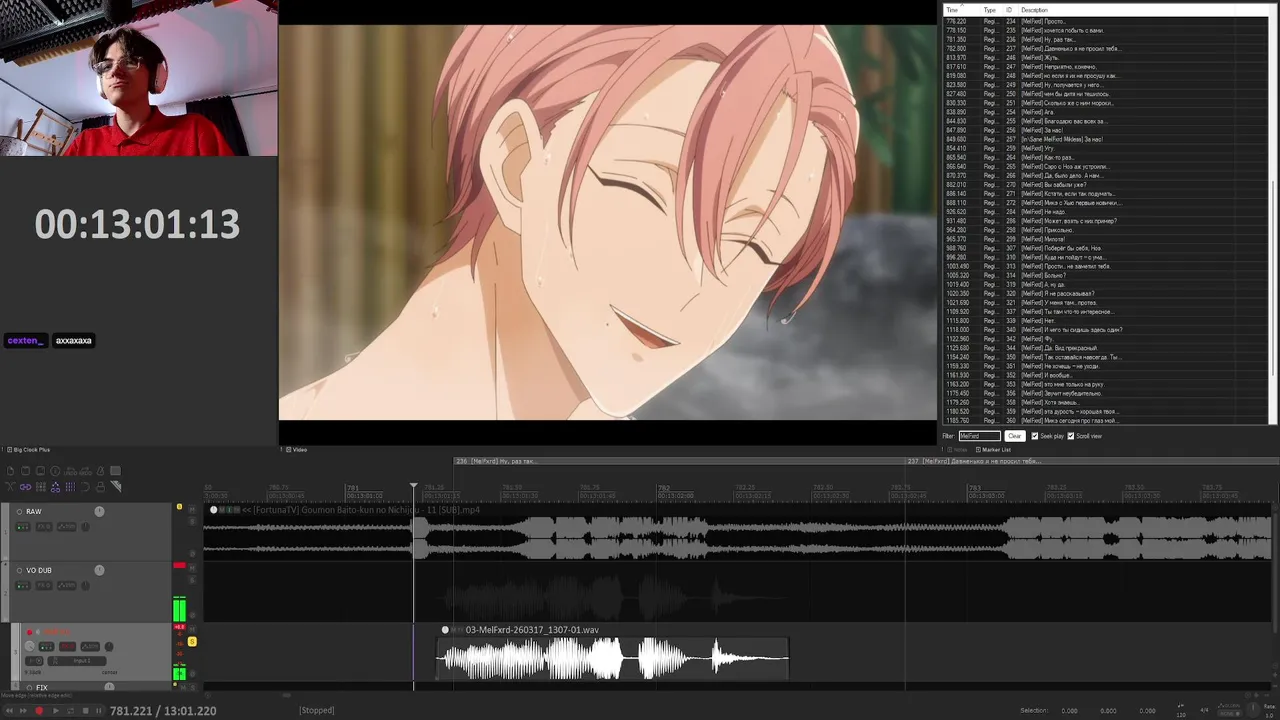Click the New Project toolbar icon
Viewport: 1280px width, 720px height.
coord(10,471)
